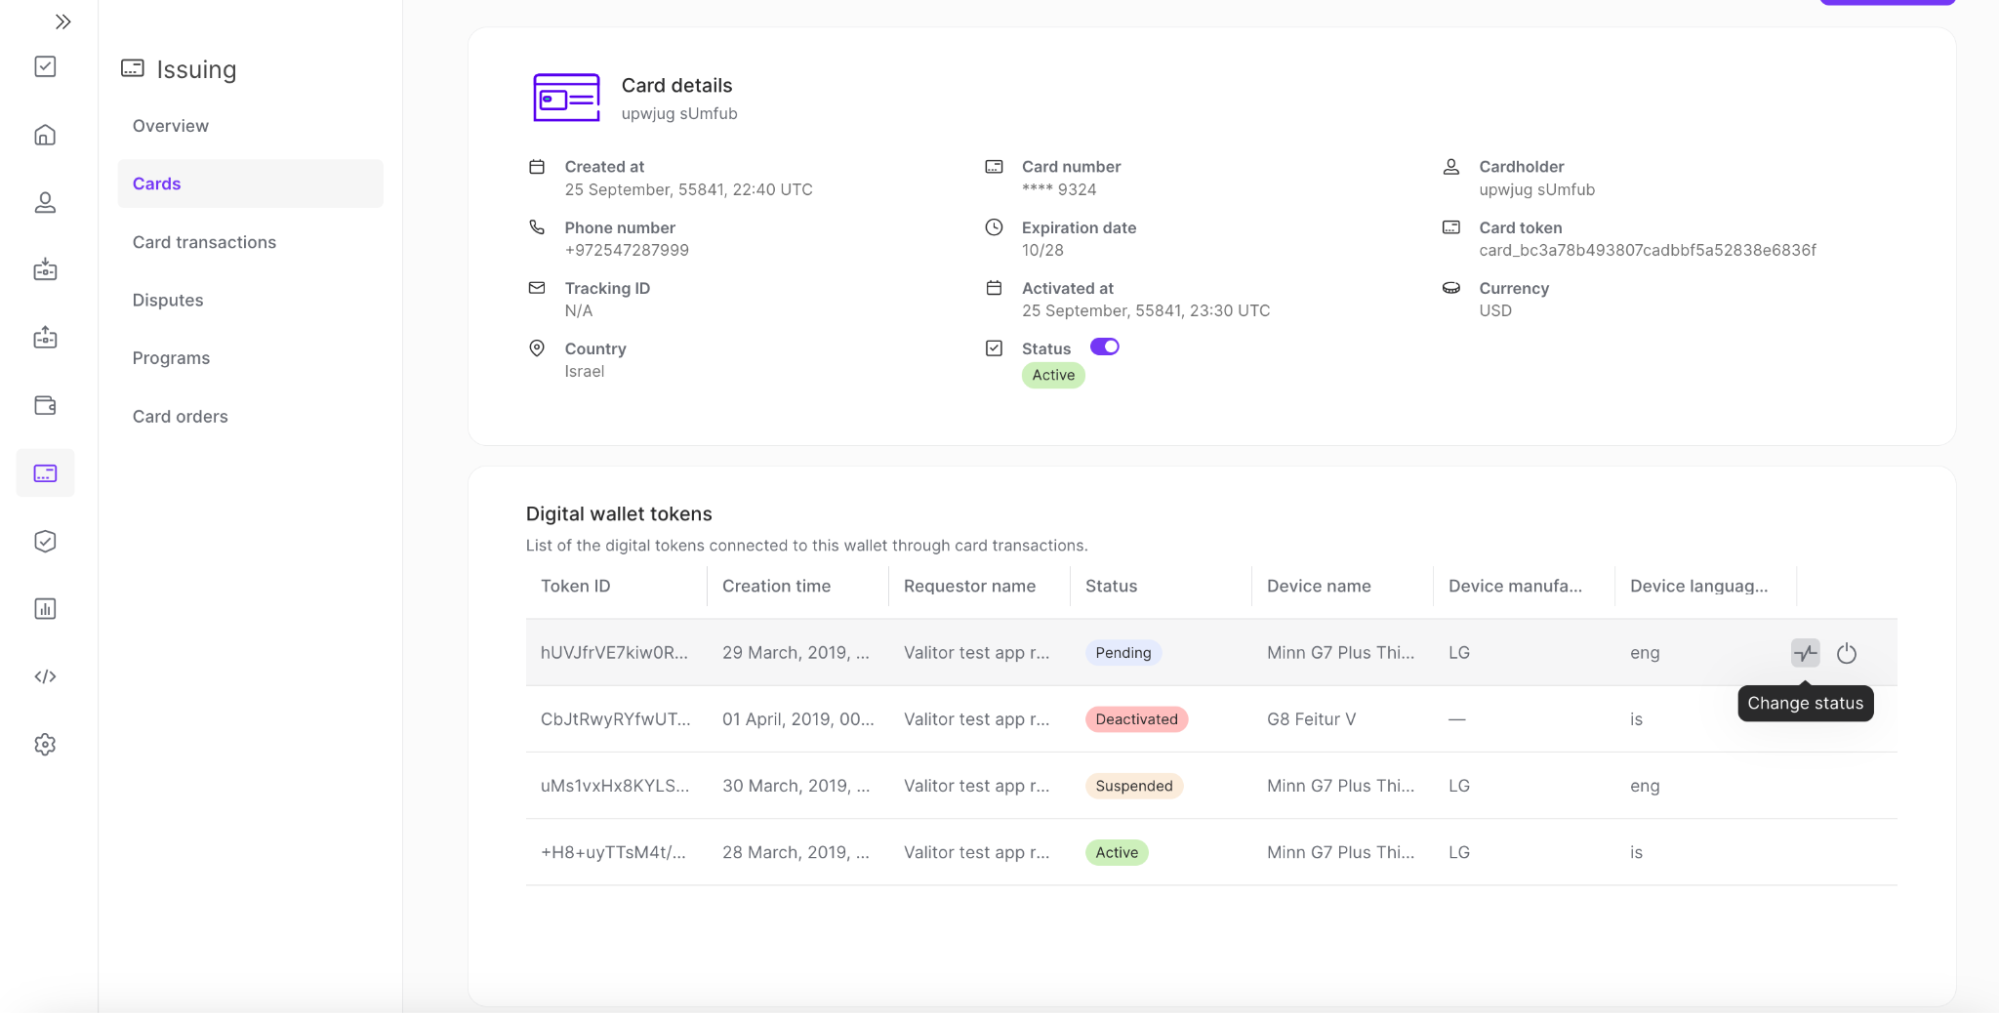The height and width of the screenshot is (1014, 1999).
Task: Click the checkbox icon beside the Status label
Action: [995, 348]
